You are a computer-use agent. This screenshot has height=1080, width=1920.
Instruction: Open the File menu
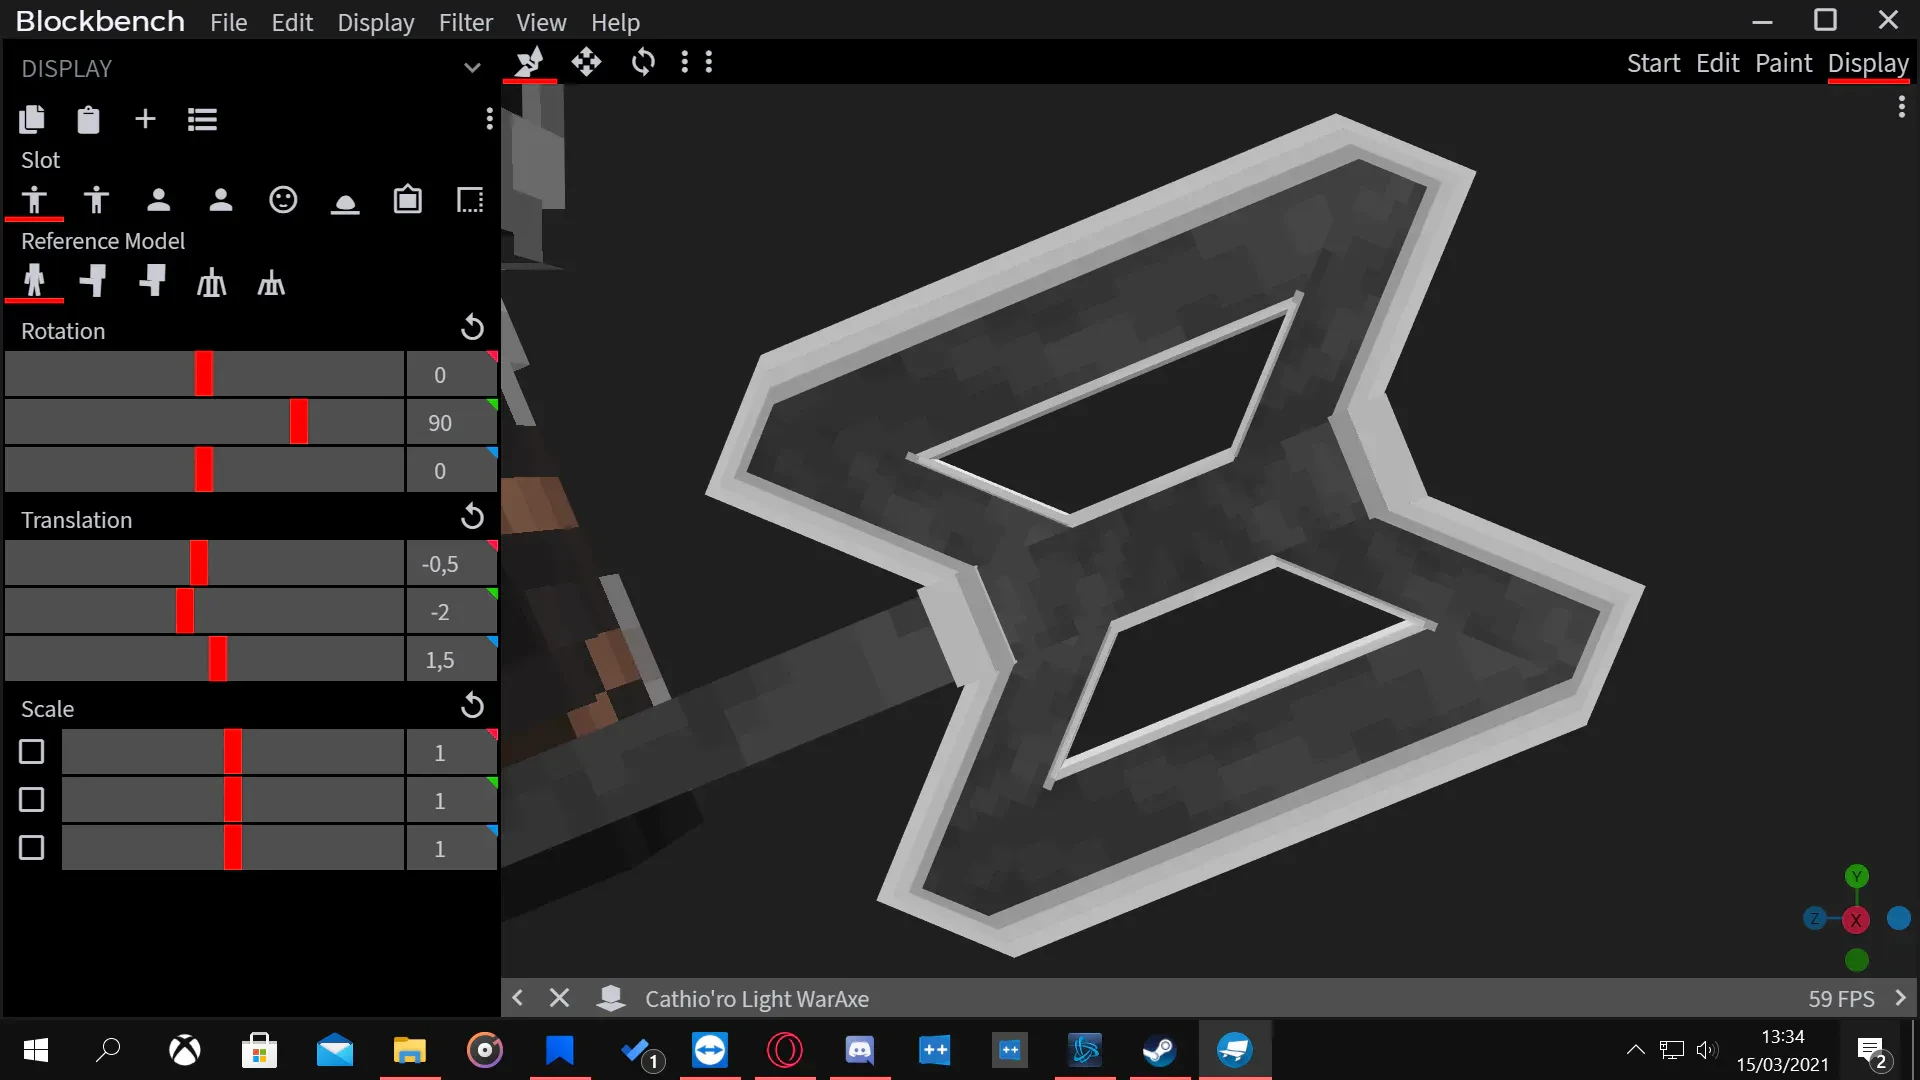(228, 22)
